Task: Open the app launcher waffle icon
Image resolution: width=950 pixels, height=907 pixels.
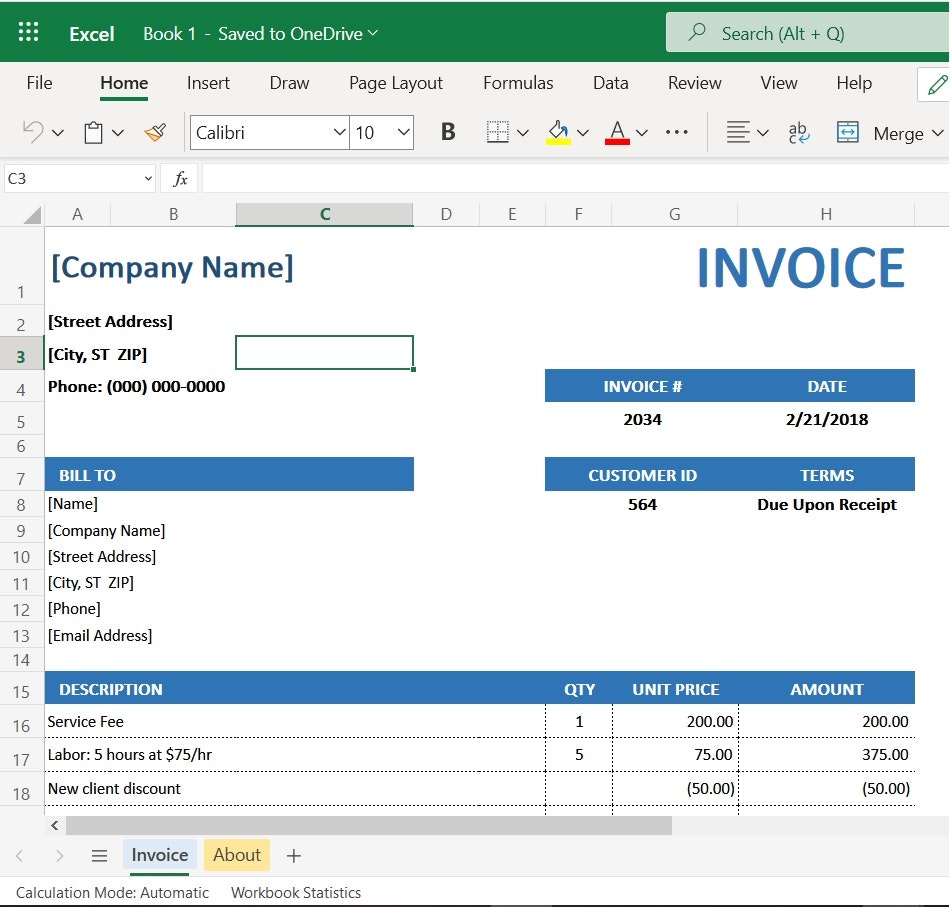Action: coord(29,32)
